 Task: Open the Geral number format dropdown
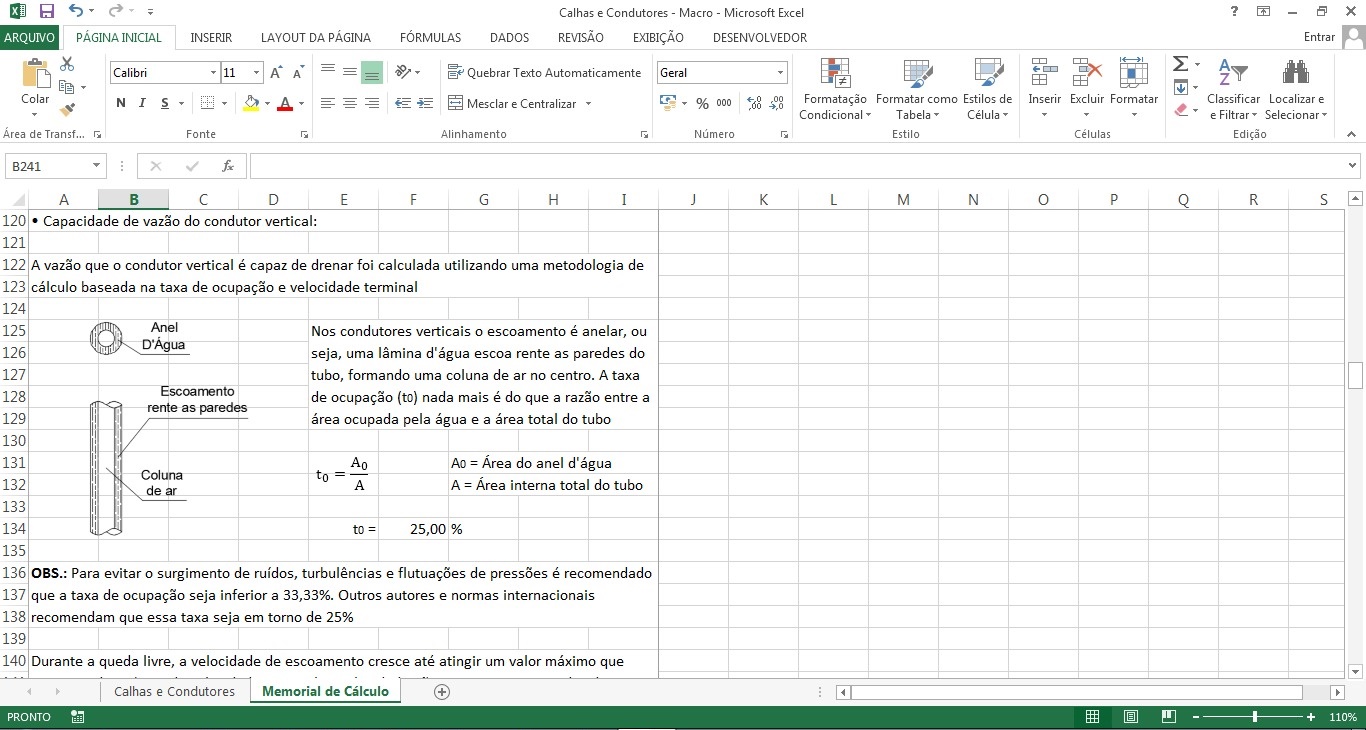pos(781,73)
